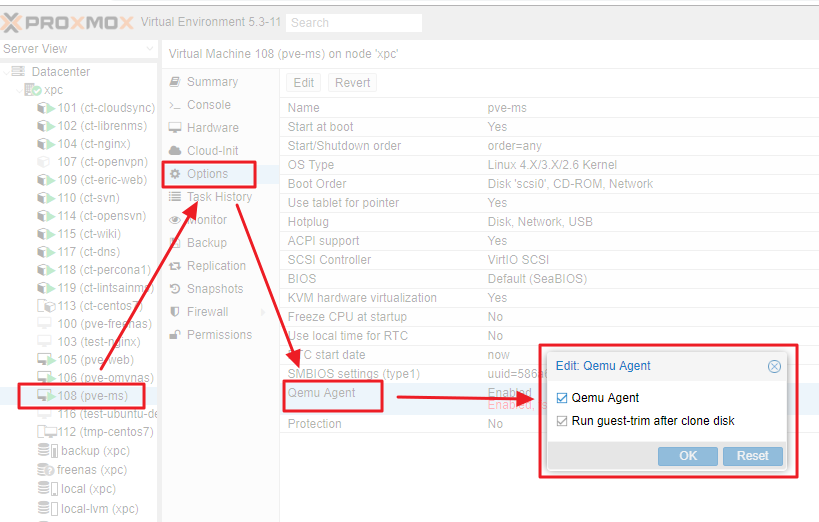Click the Replication arrows icon

tap(175, 265)
